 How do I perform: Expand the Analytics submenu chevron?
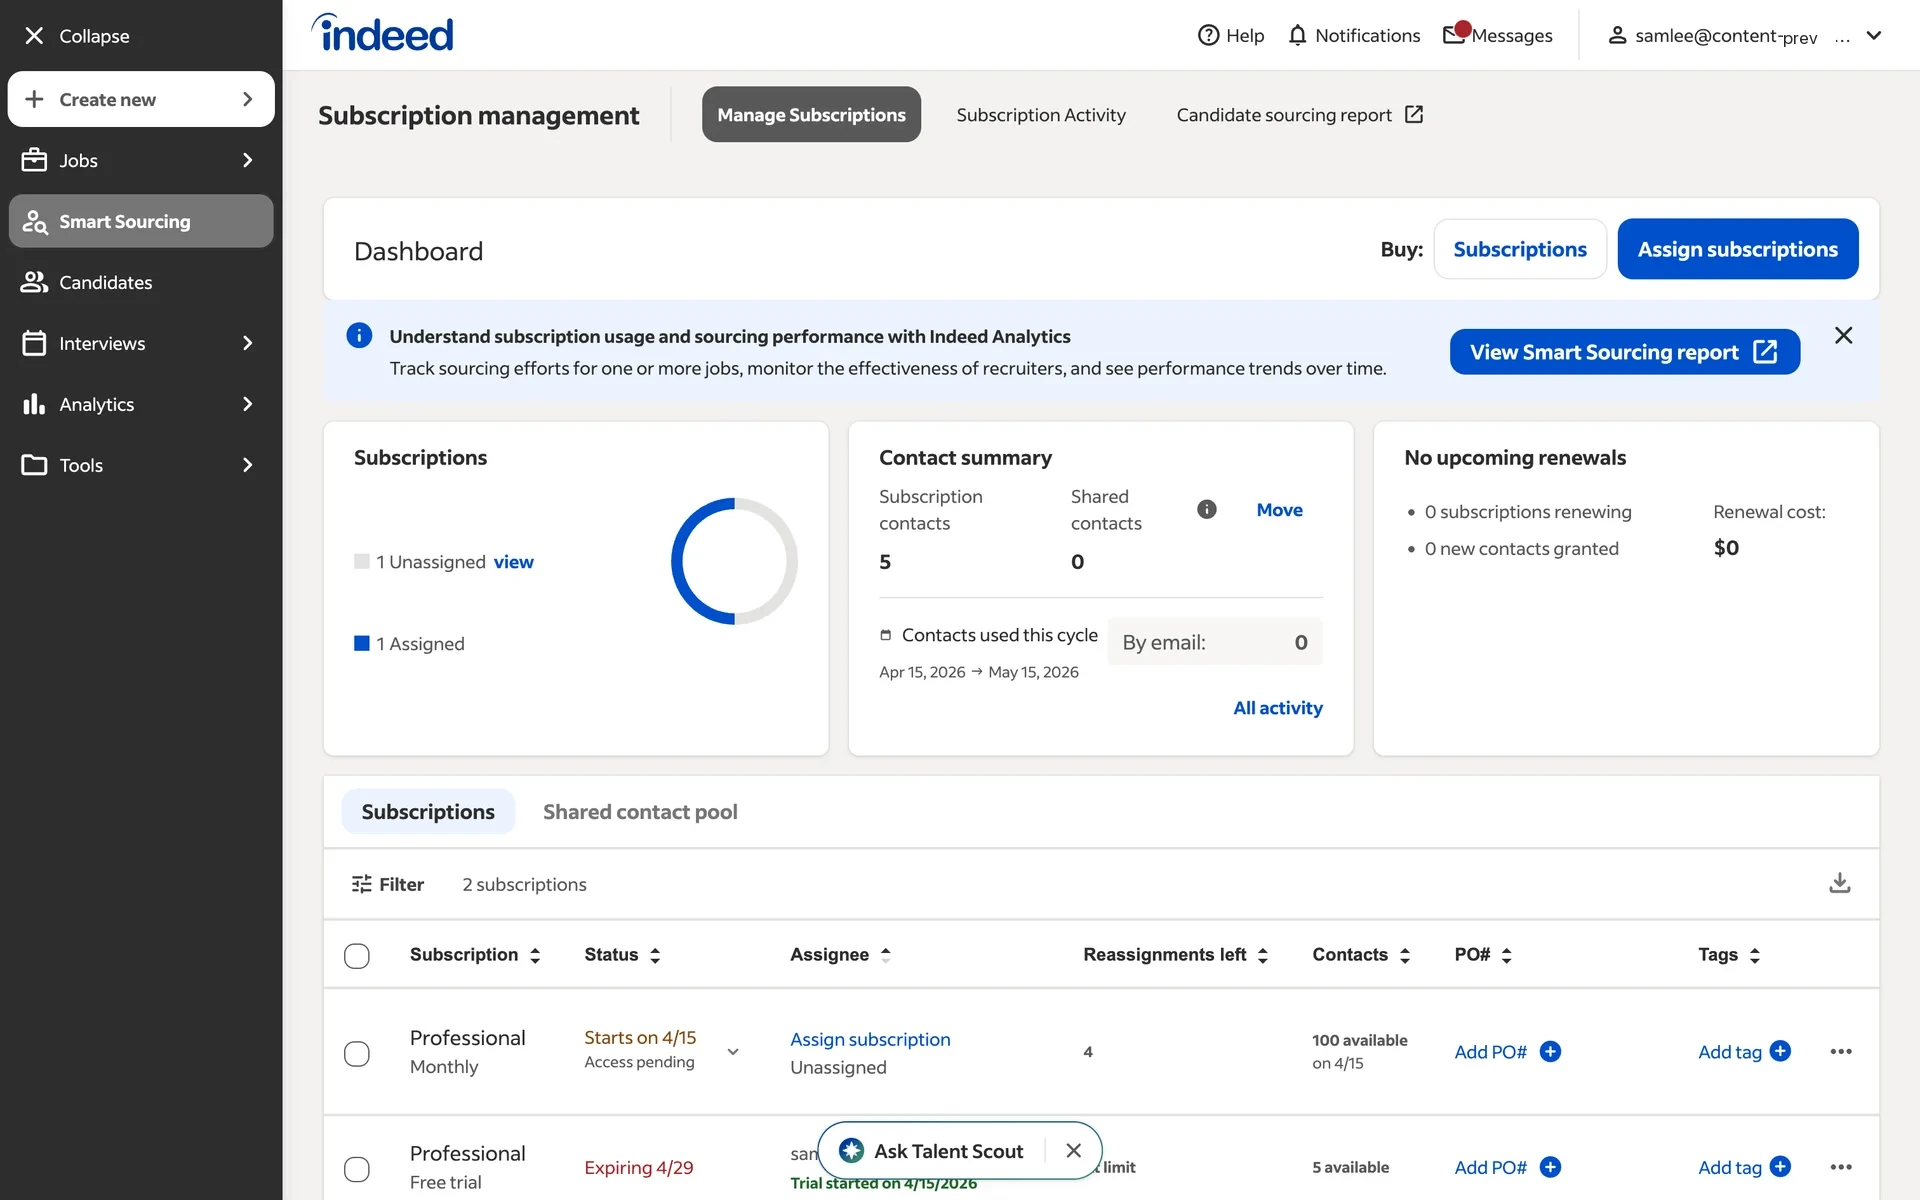248,404
